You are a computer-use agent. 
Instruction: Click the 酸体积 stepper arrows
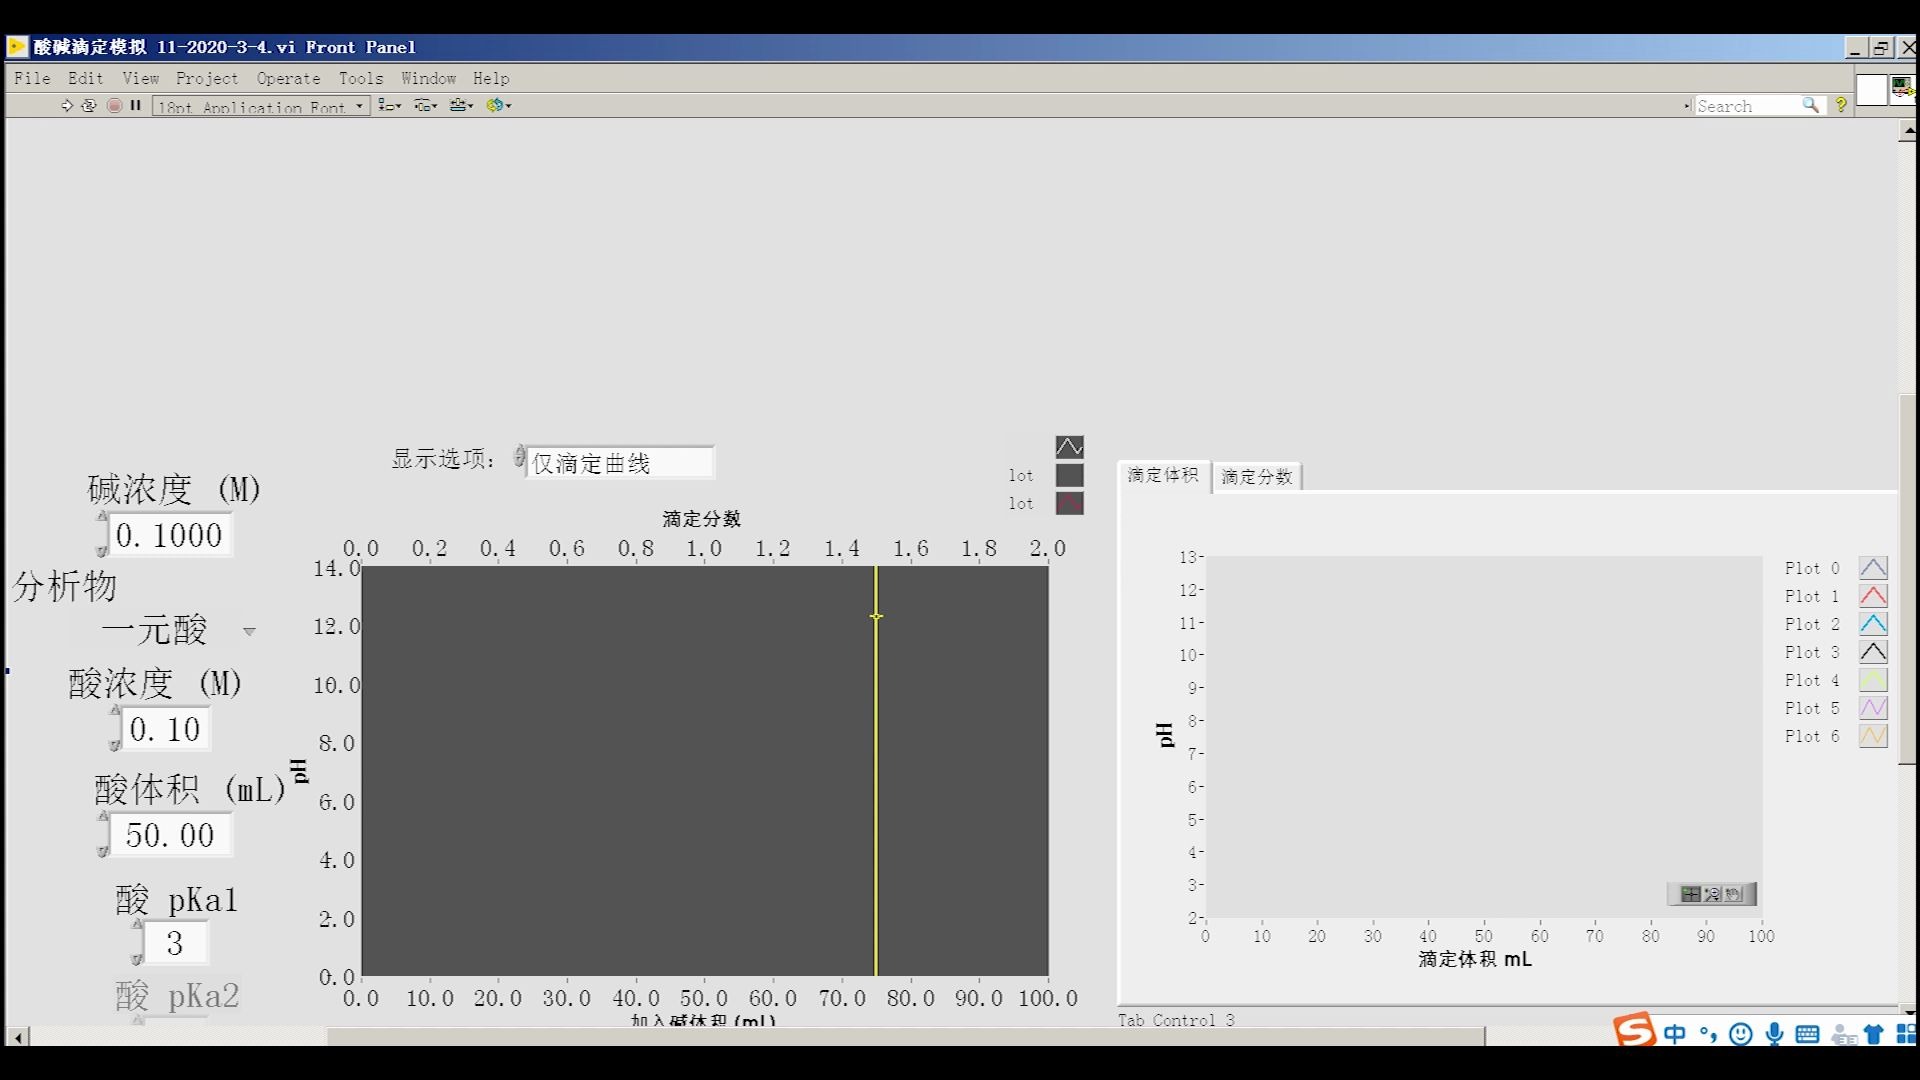pos(102,834)
